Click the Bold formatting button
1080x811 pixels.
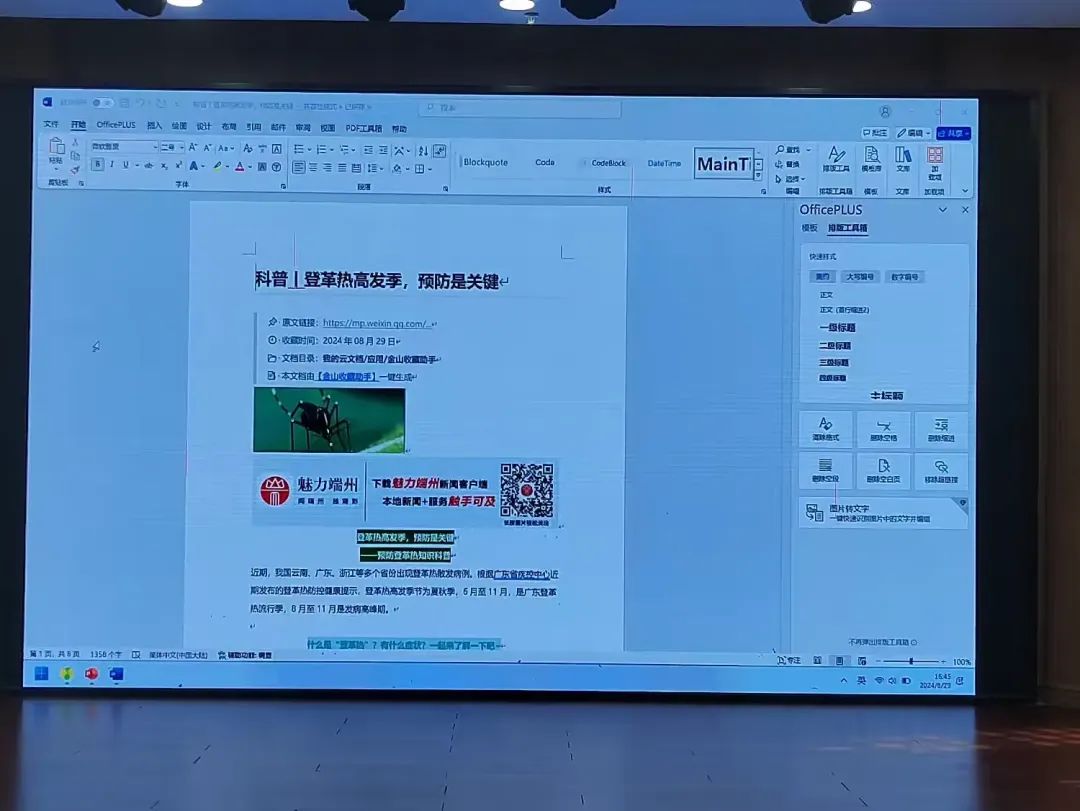point(98,166)
